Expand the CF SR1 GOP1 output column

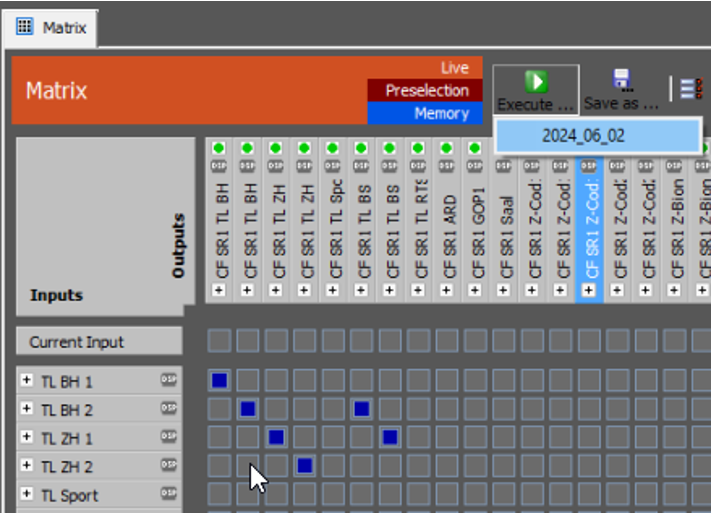point(475,290)
